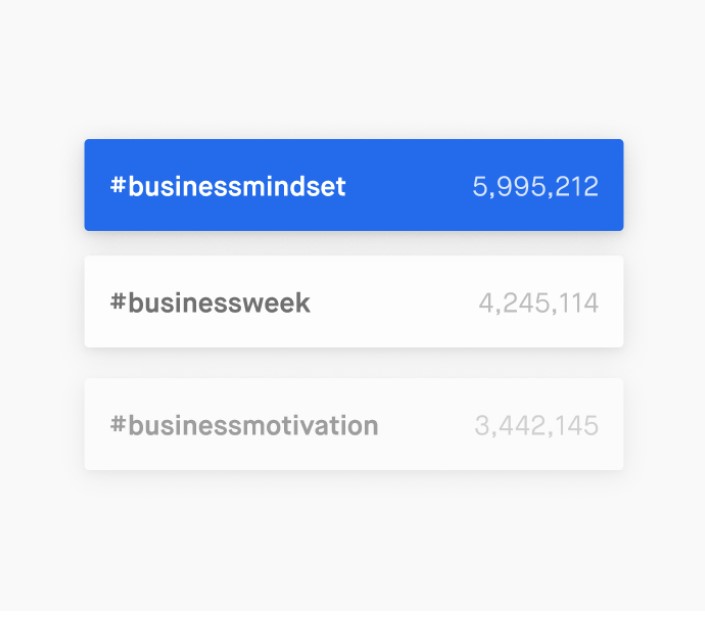Choose the hashtag with 3,442,145 posts

354,425
